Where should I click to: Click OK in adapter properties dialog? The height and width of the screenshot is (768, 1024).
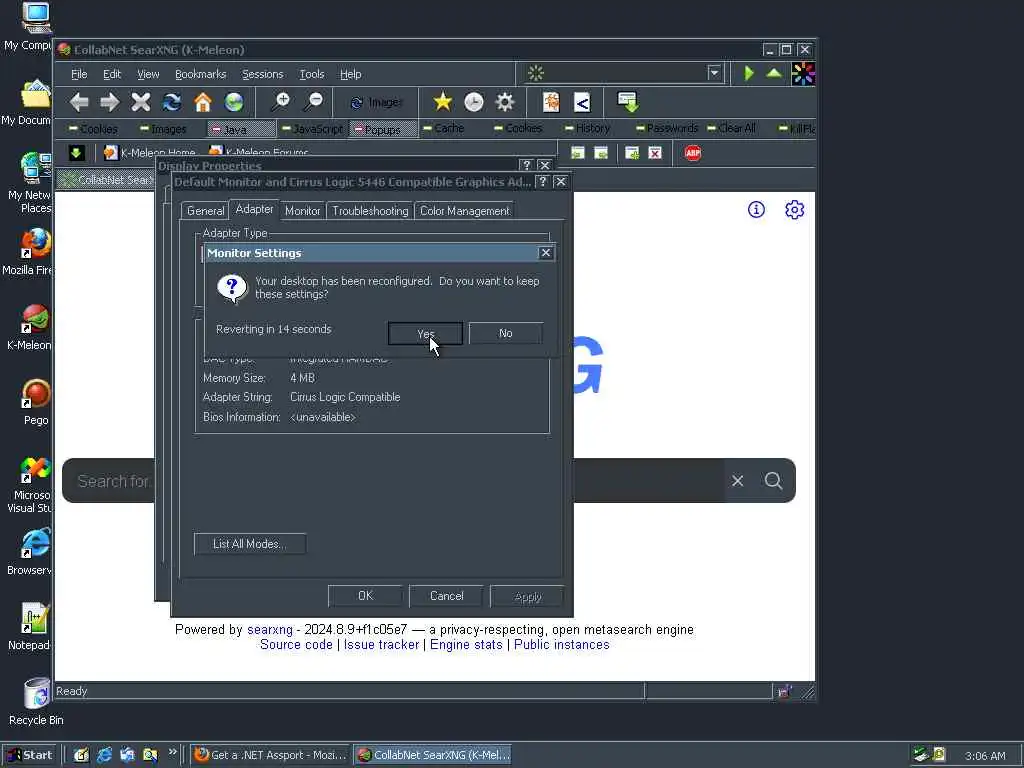[365, 596]
